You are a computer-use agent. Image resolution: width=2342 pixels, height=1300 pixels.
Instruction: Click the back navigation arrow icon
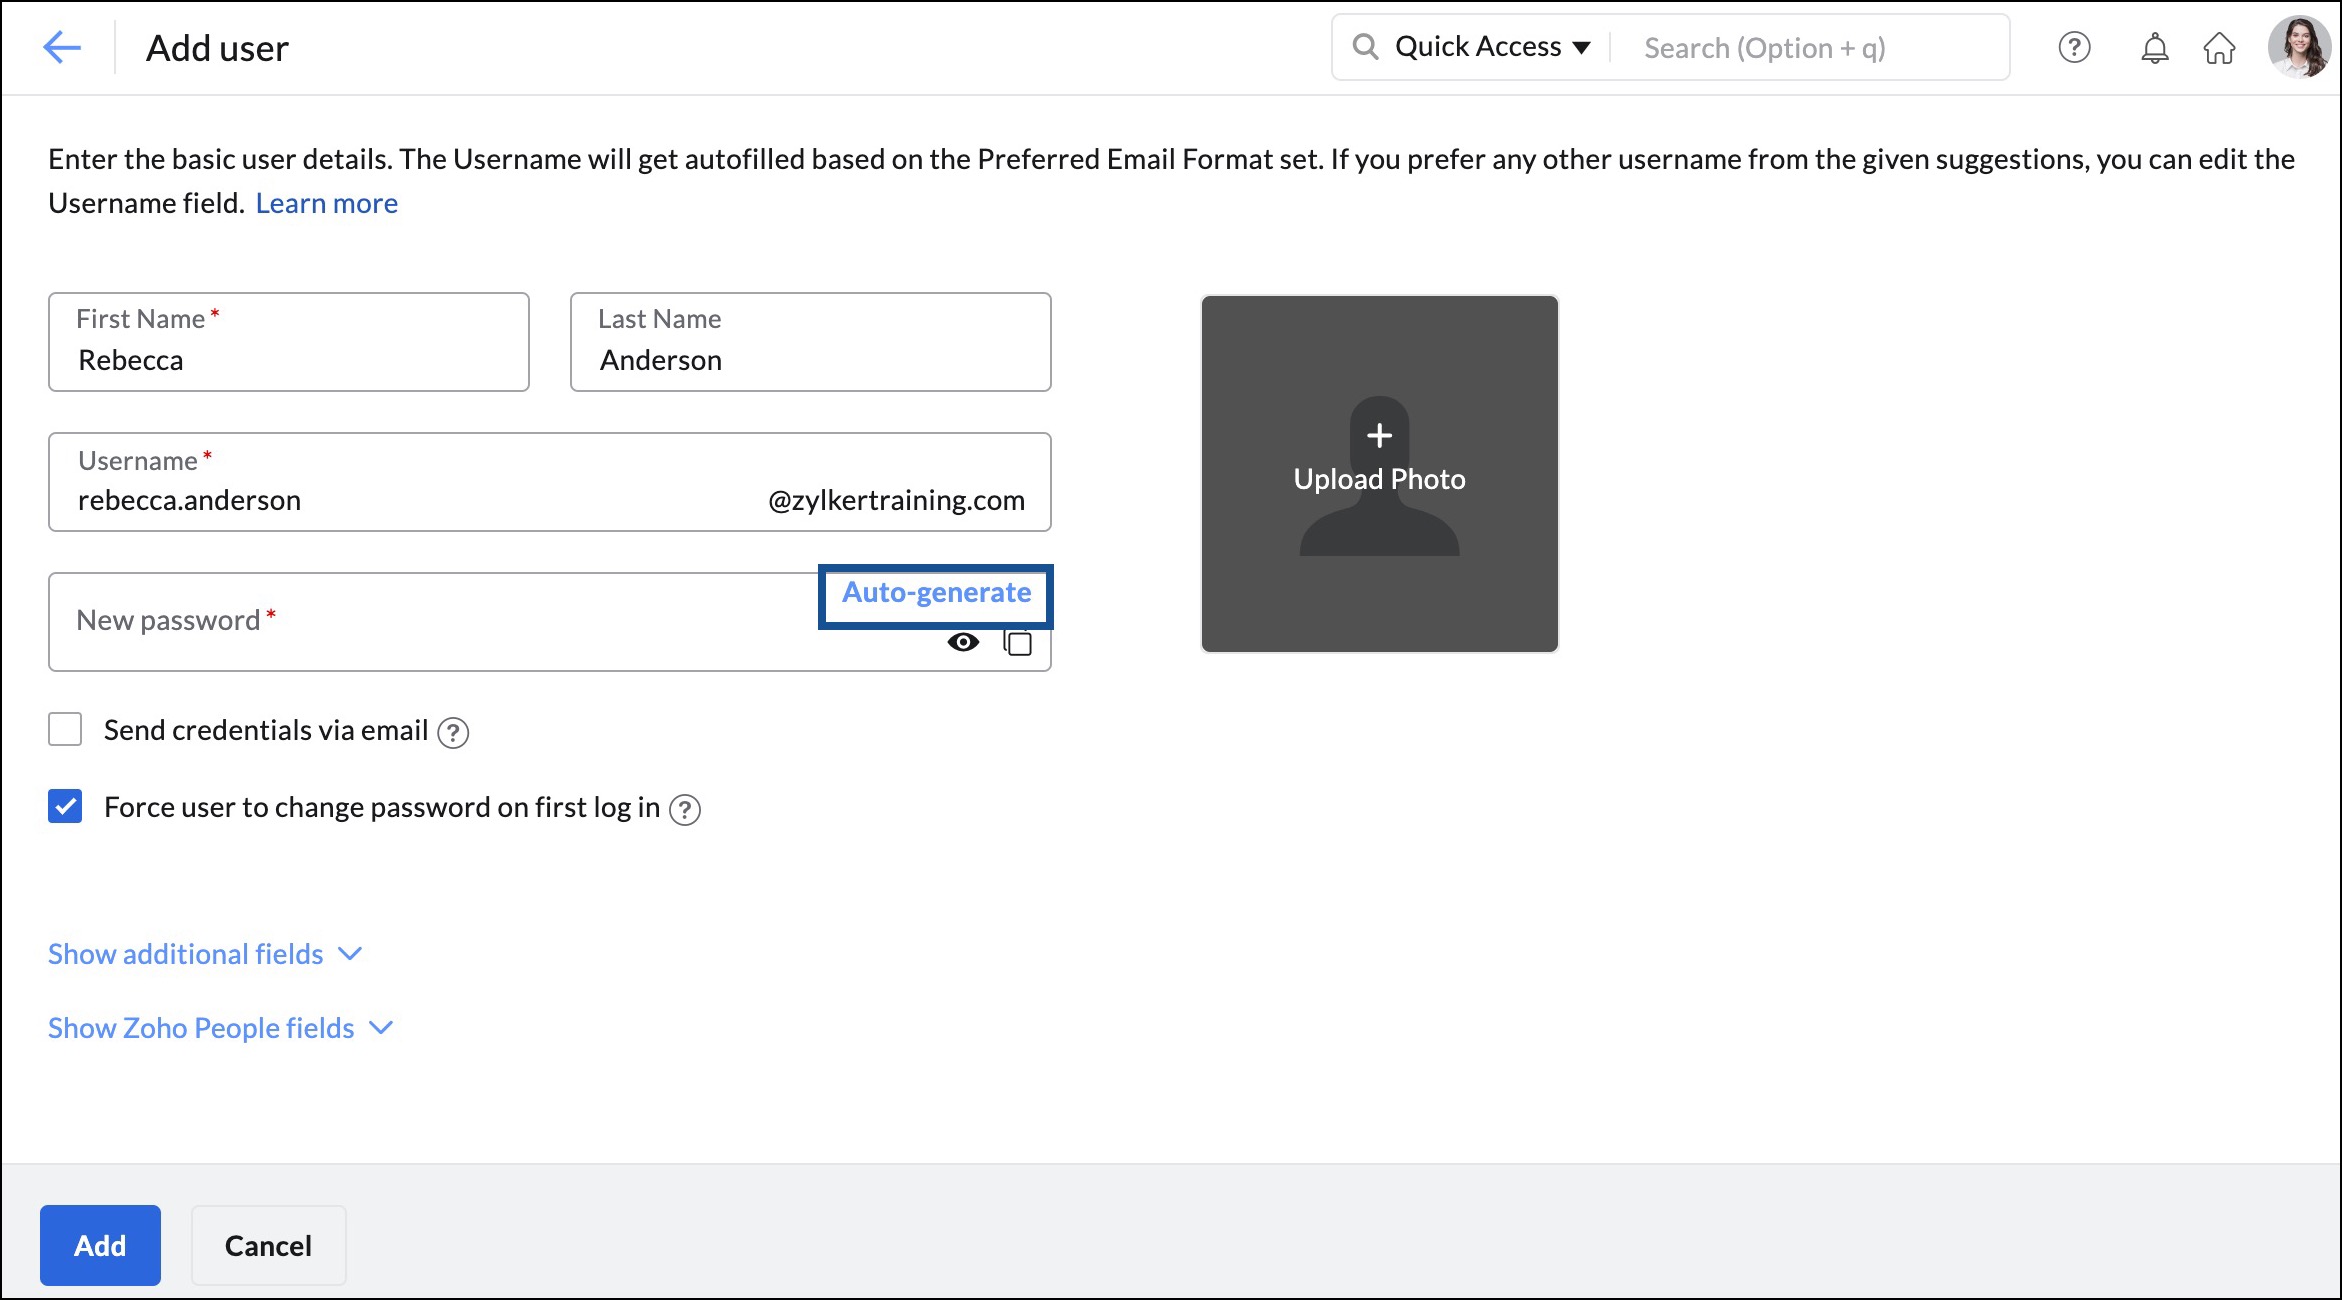pyautogui.click(x=61, y=45)
